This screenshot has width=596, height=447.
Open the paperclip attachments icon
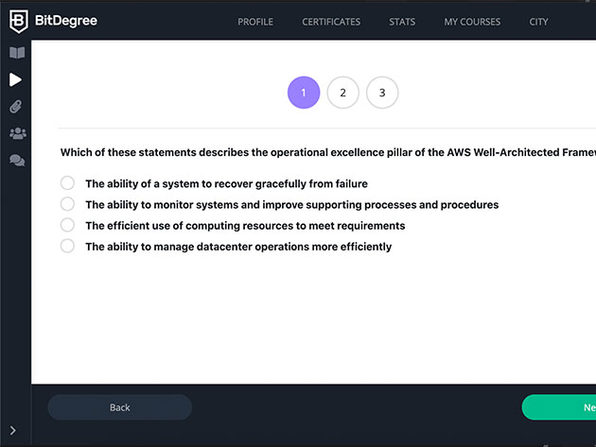(x=16, y=107)
